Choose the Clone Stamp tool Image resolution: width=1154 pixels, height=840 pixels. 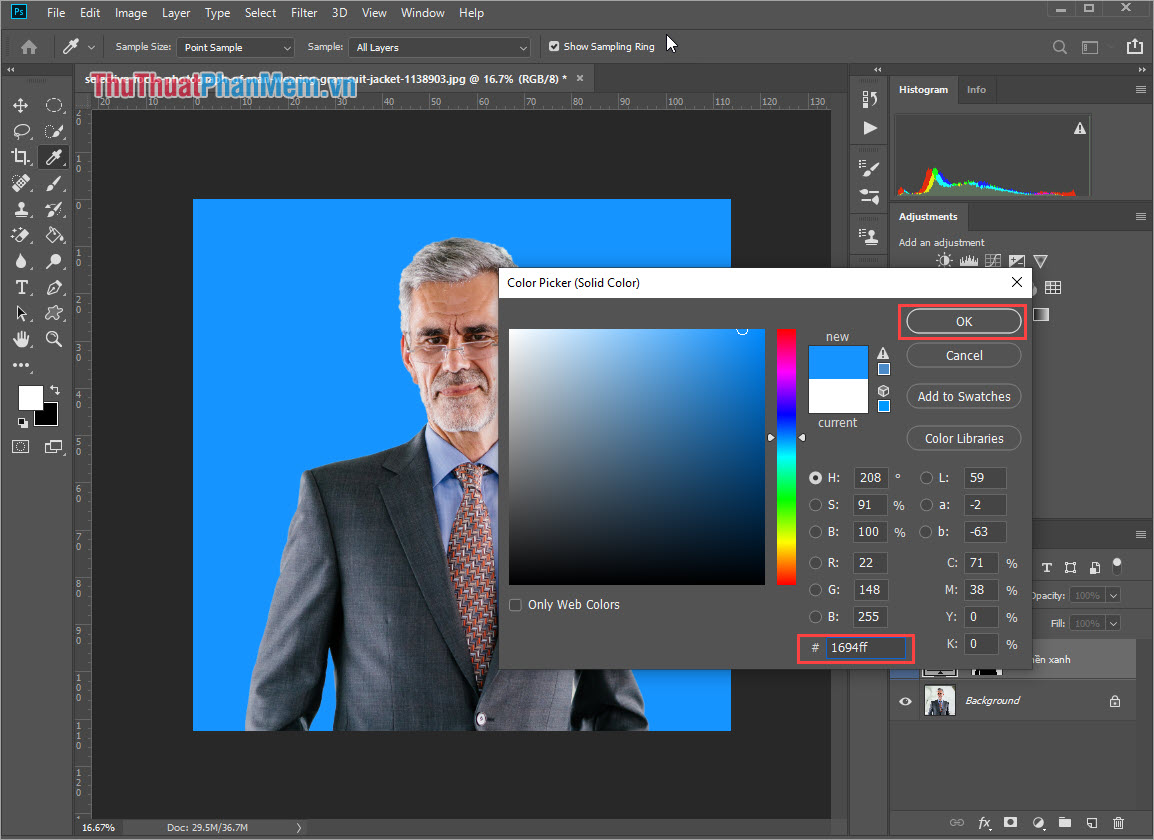(21, 209)
